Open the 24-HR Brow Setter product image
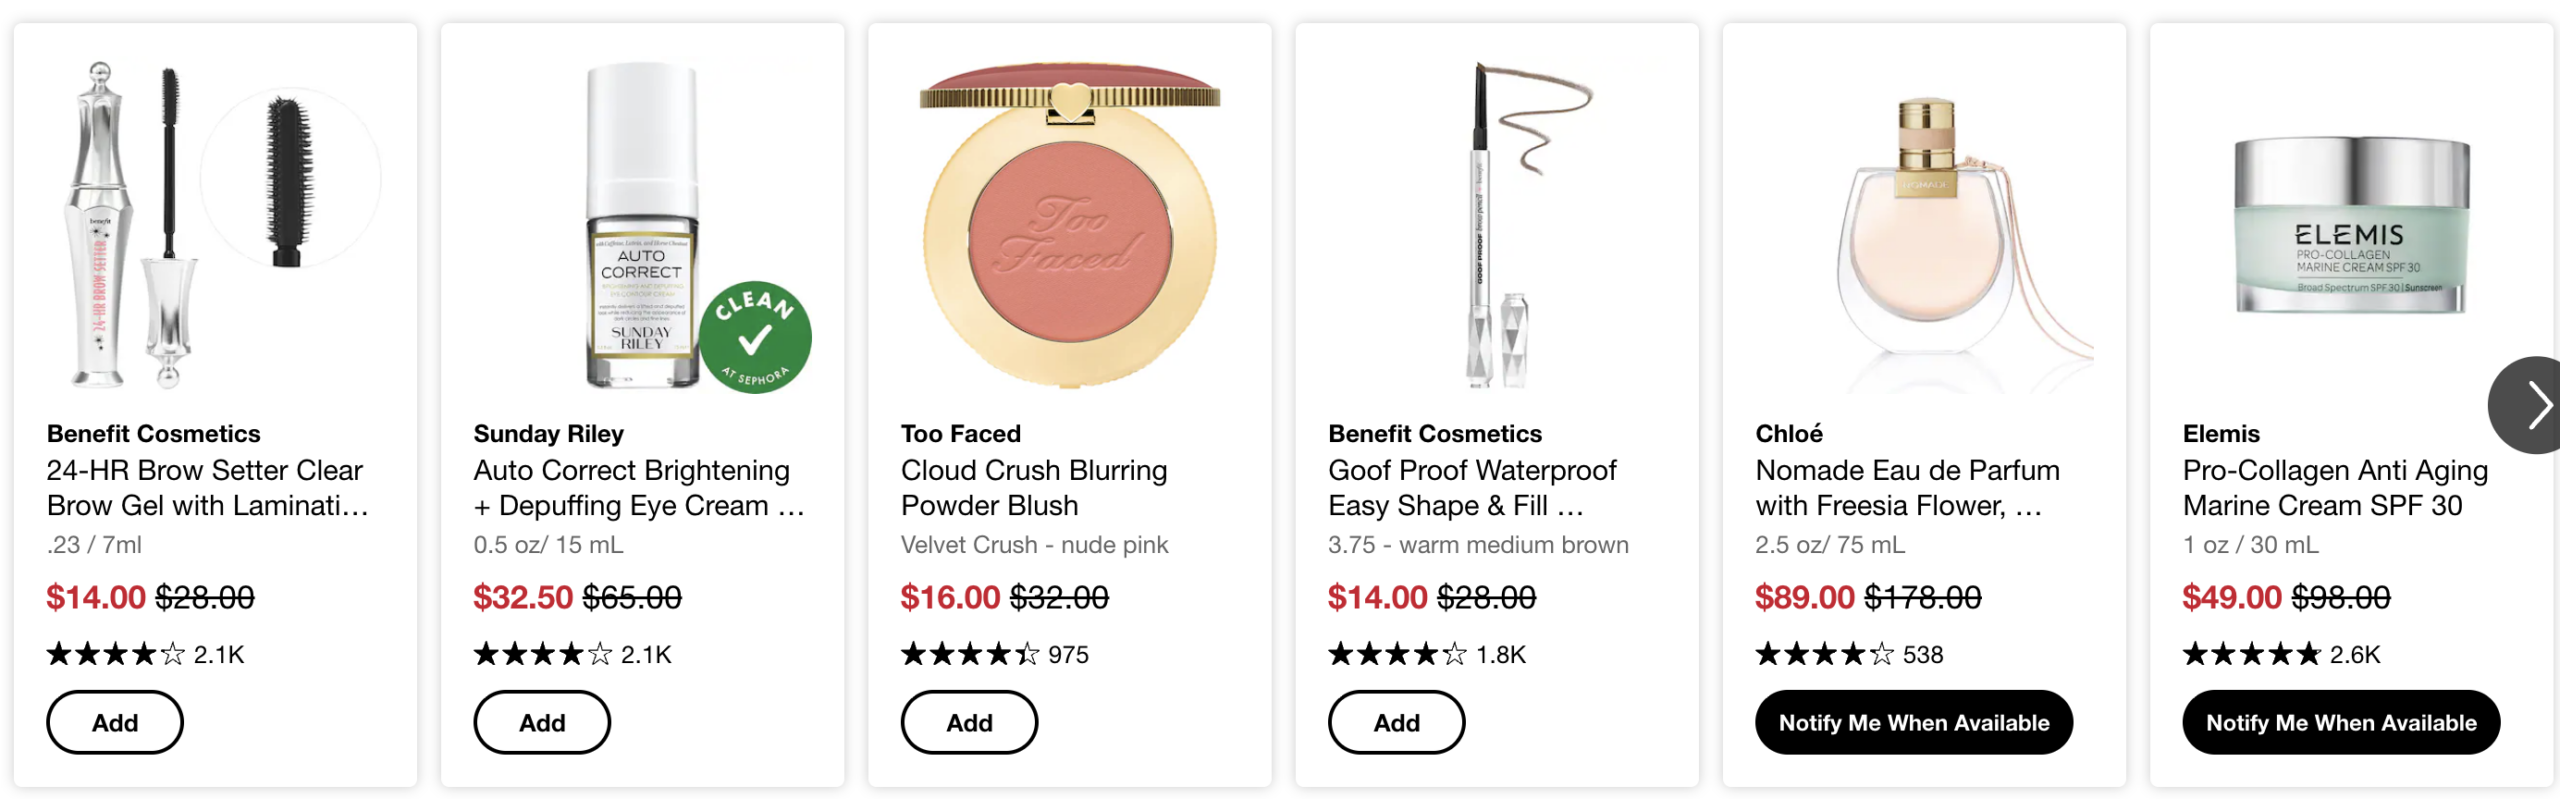 (x=215, y=225)
